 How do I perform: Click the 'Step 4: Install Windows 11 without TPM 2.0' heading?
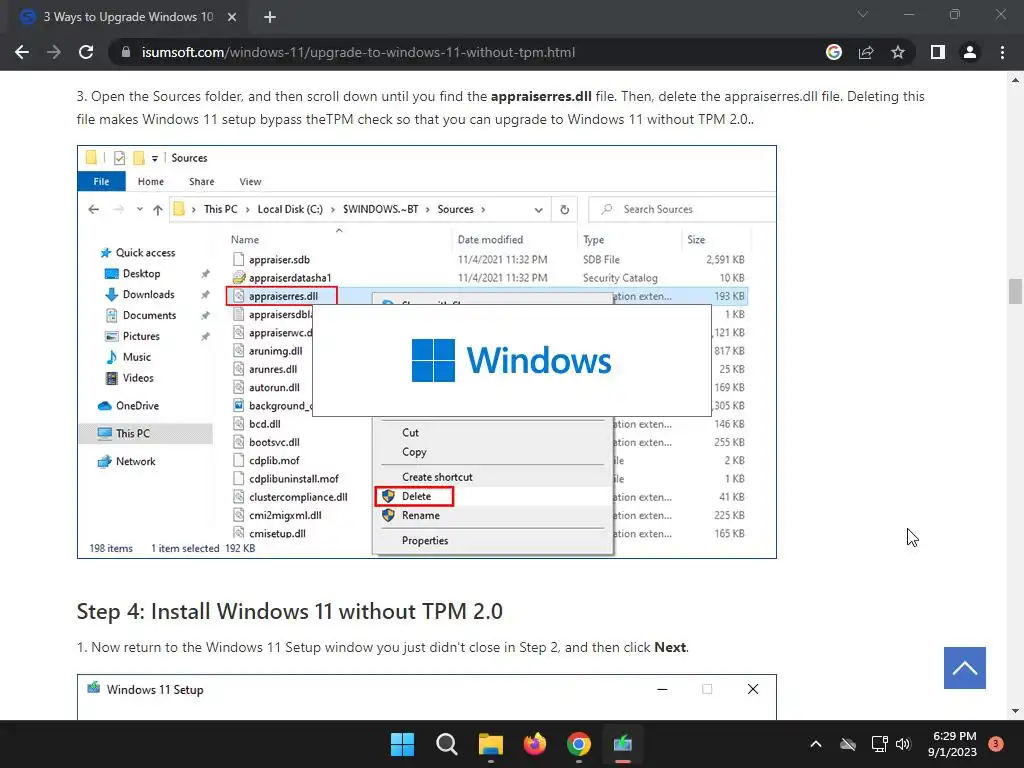click(289, 611)
